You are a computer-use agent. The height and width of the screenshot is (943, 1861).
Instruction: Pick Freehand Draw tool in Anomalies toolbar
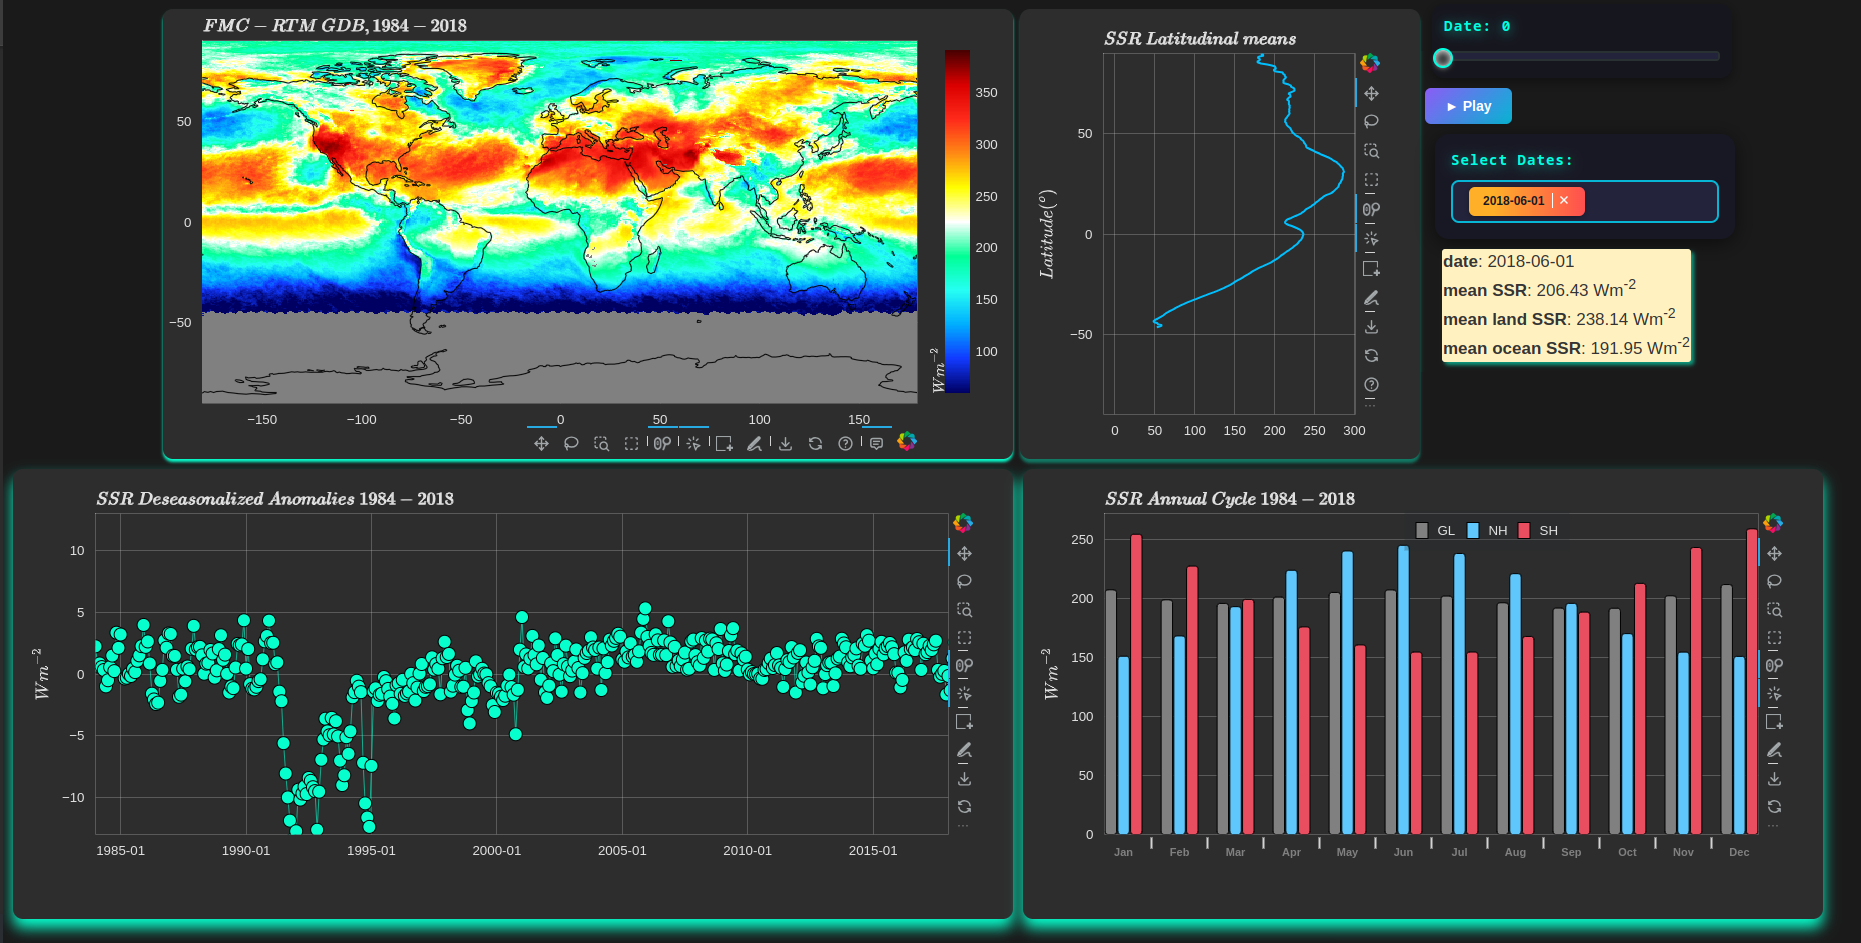pos(964,750)
